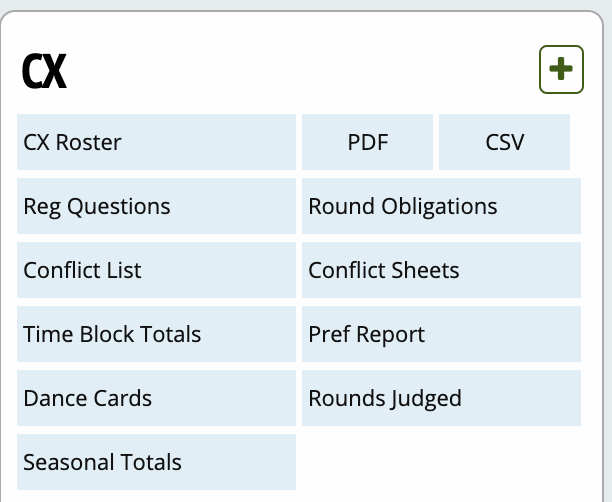The height and width of the screenshot is (502, 612).
Task: Select the Seasonal Totals menu entry
Action: coord(157,462)
